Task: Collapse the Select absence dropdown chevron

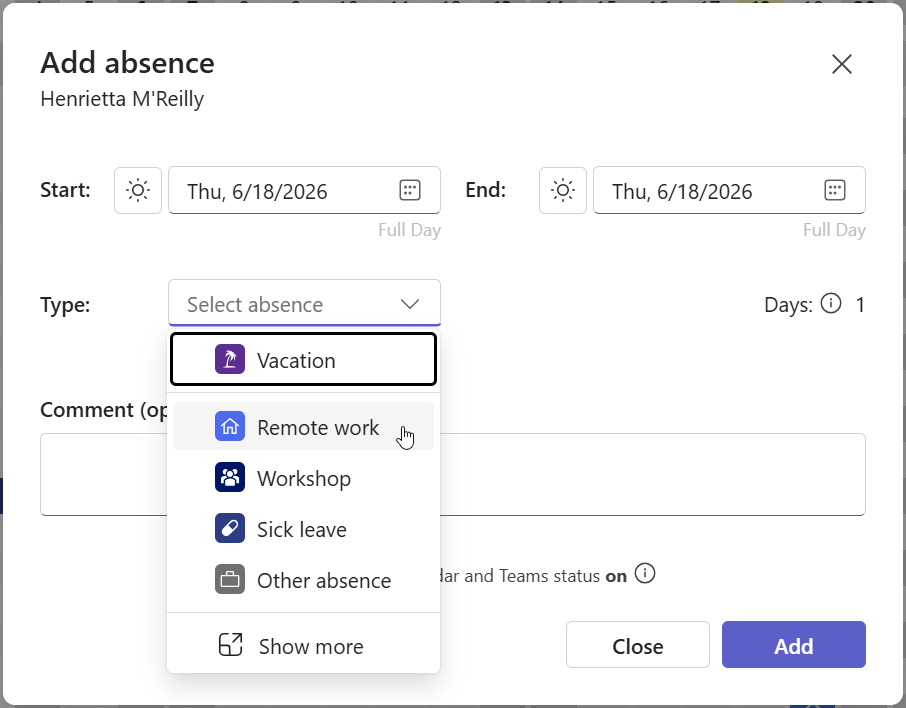Action: coord(410,304)
